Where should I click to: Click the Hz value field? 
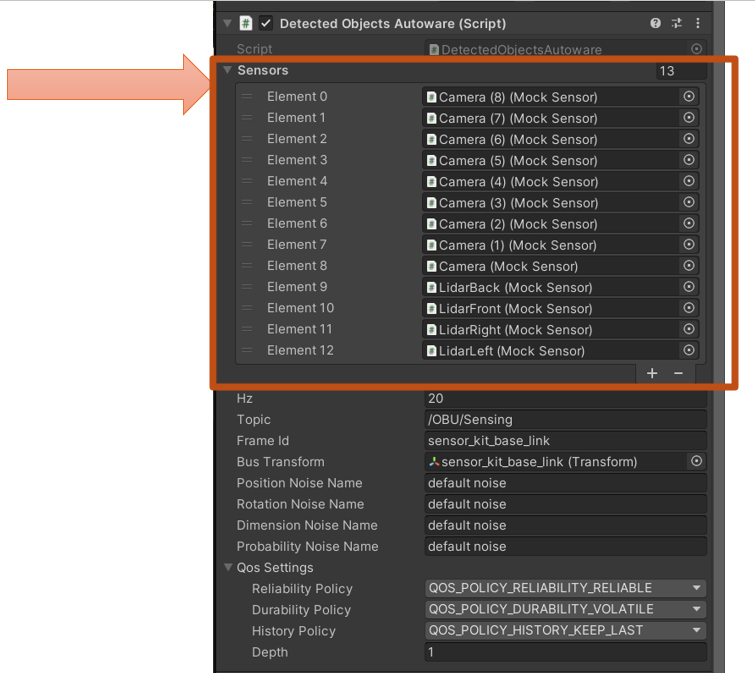click(565, 398)
